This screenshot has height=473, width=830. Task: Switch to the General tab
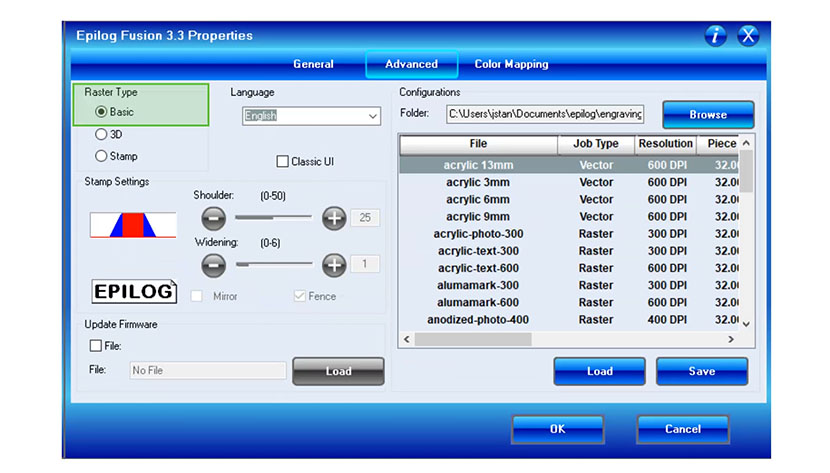tap(313, 64)
